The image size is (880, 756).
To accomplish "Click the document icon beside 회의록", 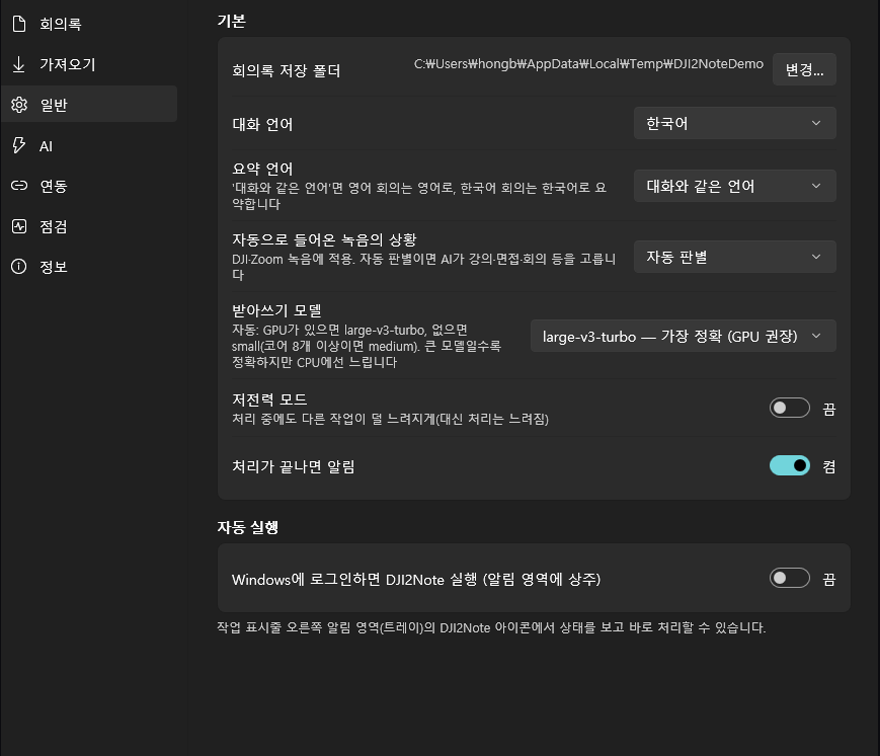I will click(x=19, y=24).
